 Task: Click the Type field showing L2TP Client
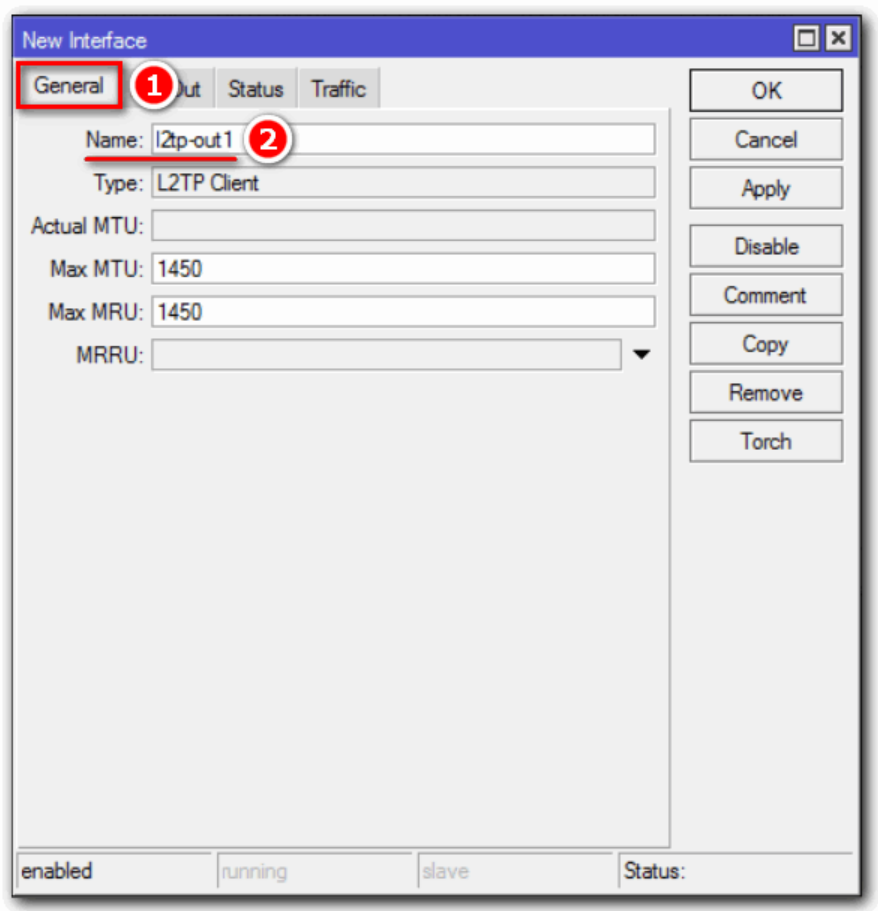[403, 183]
